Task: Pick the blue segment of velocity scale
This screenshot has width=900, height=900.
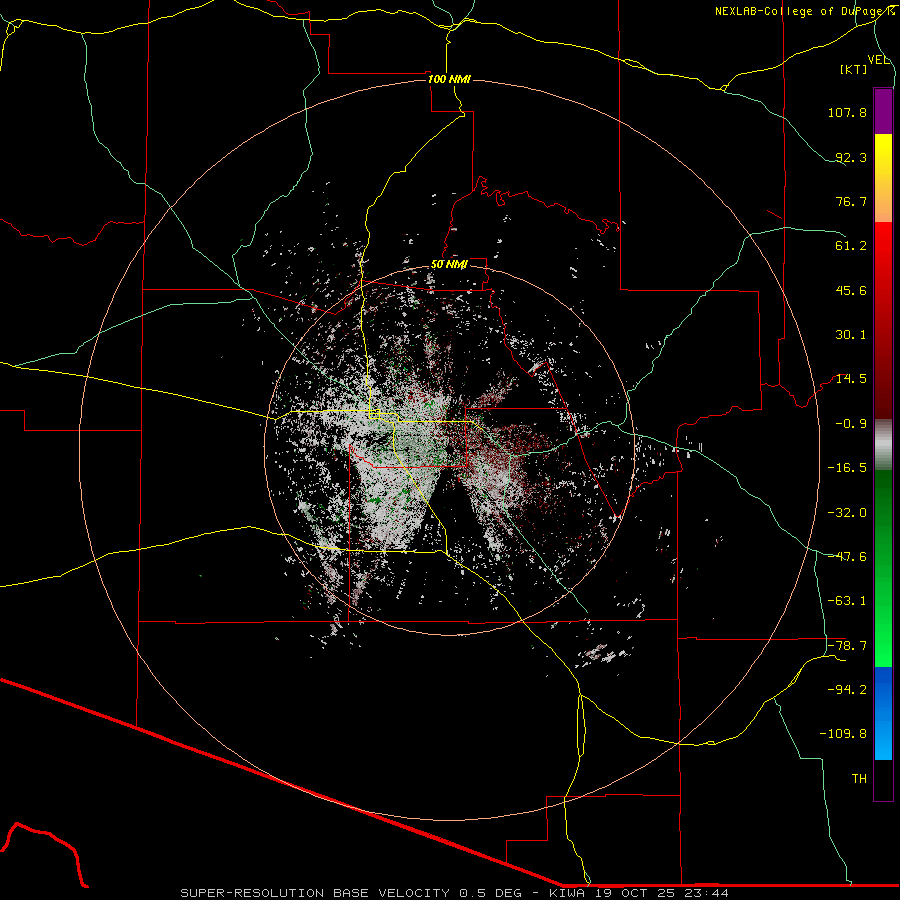Action: coord(883,713)
